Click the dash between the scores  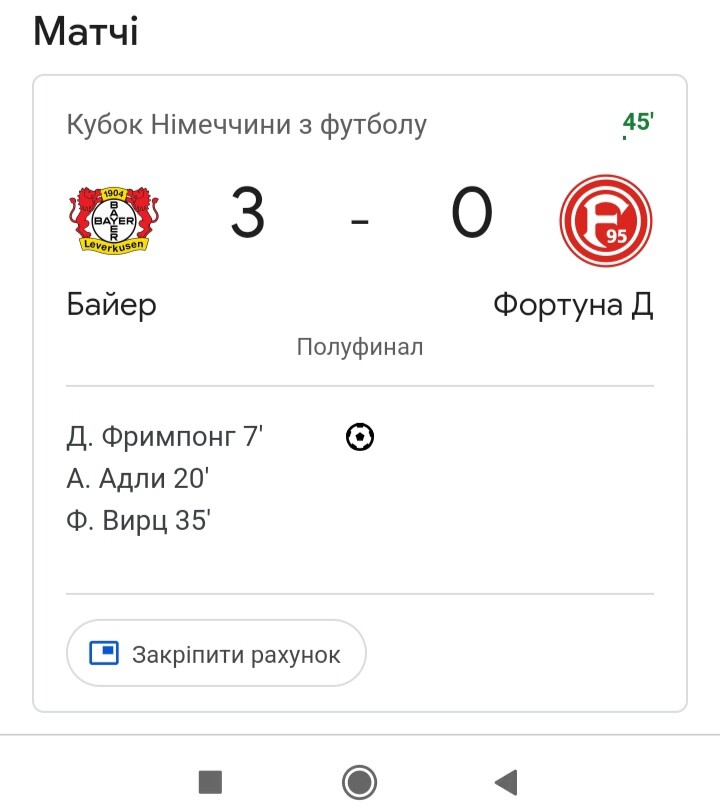tap(360, 222)
